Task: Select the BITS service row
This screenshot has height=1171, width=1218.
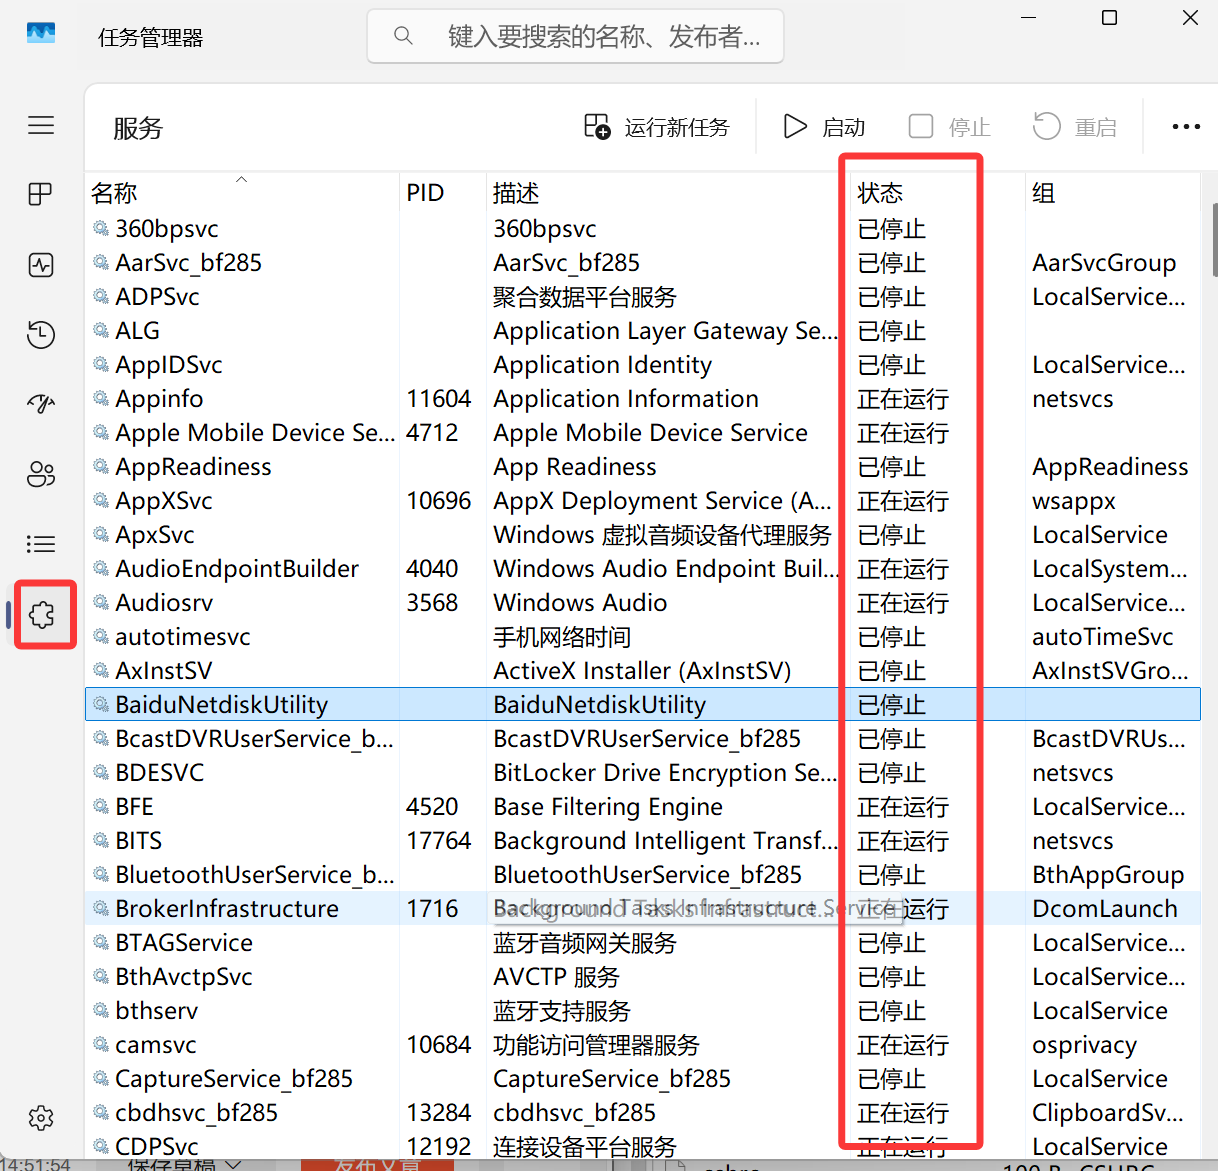Action: click(x=642, y=841)
